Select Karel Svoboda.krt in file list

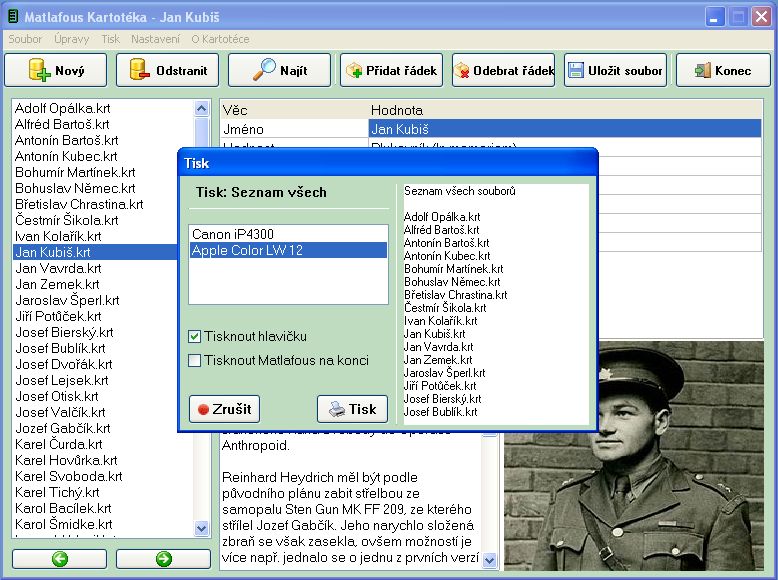(68, 476)
